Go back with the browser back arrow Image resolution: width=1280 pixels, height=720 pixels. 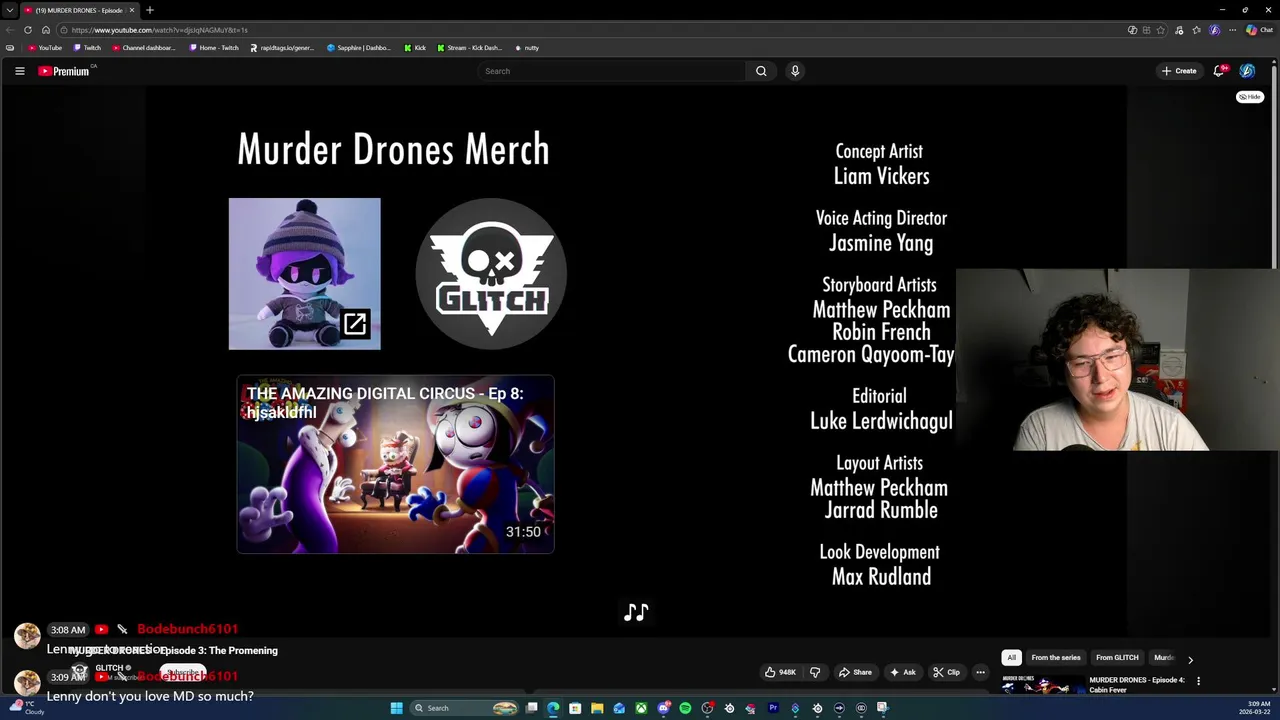10,30
